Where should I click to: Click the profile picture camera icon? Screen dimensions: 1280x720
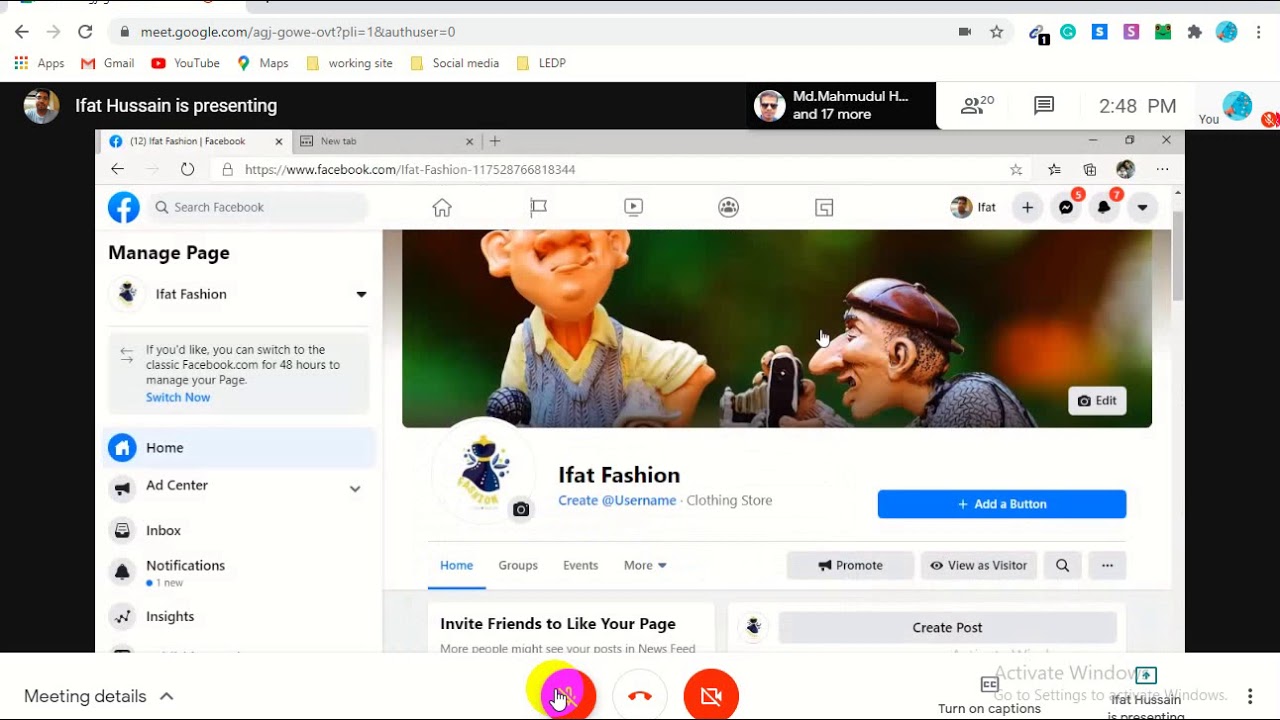(x=521, y=509)
